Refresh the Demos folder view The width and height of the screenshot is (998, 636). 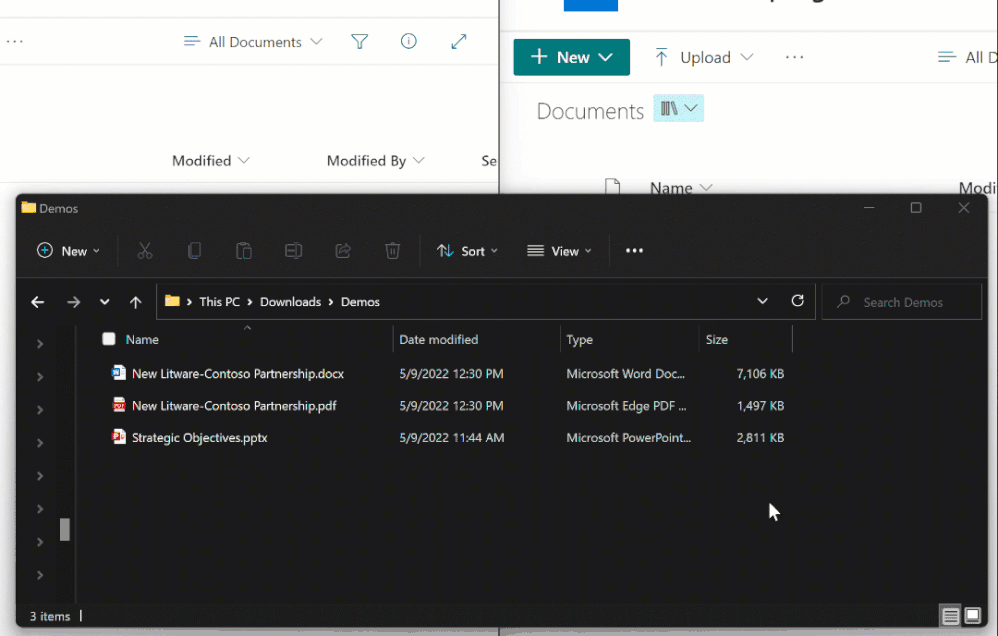(798, 300)
